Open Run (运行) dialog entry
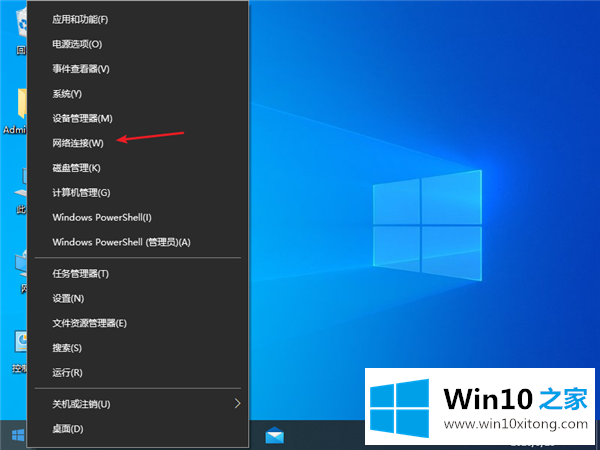600x450 pixels. 138,372
